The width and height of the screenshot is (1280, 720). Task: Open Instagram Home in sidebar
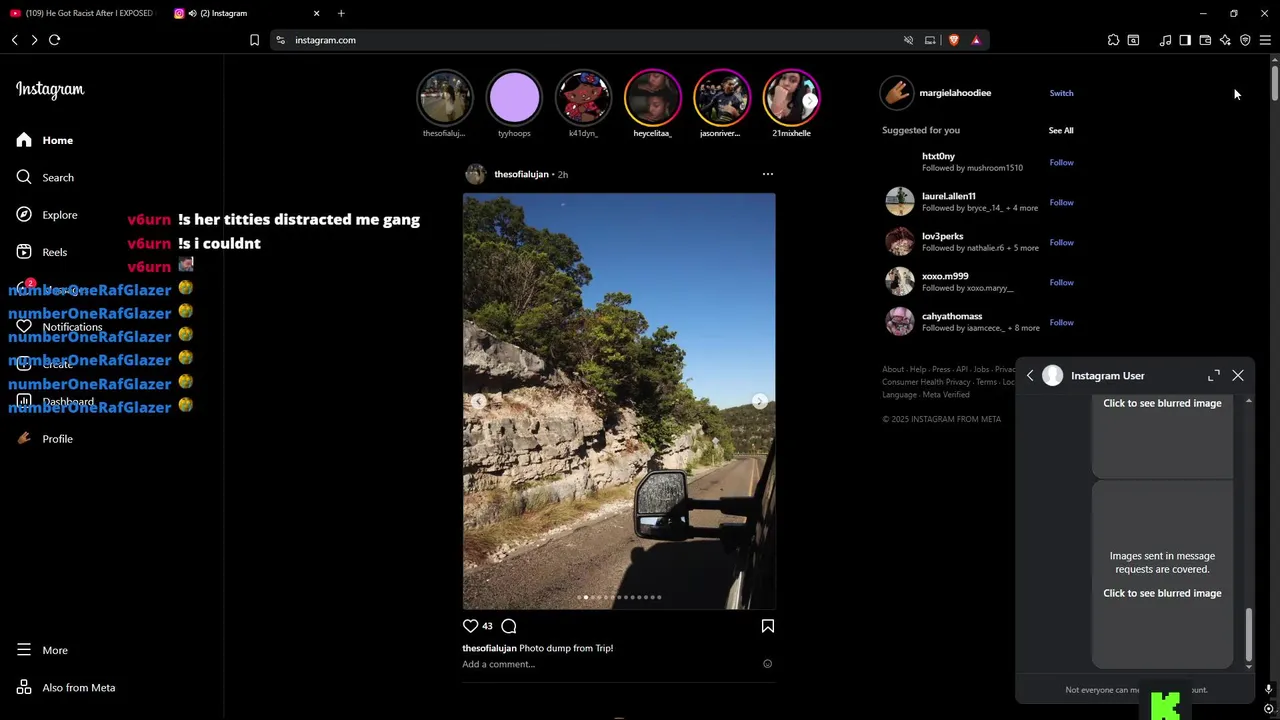[x=45, y=140]
